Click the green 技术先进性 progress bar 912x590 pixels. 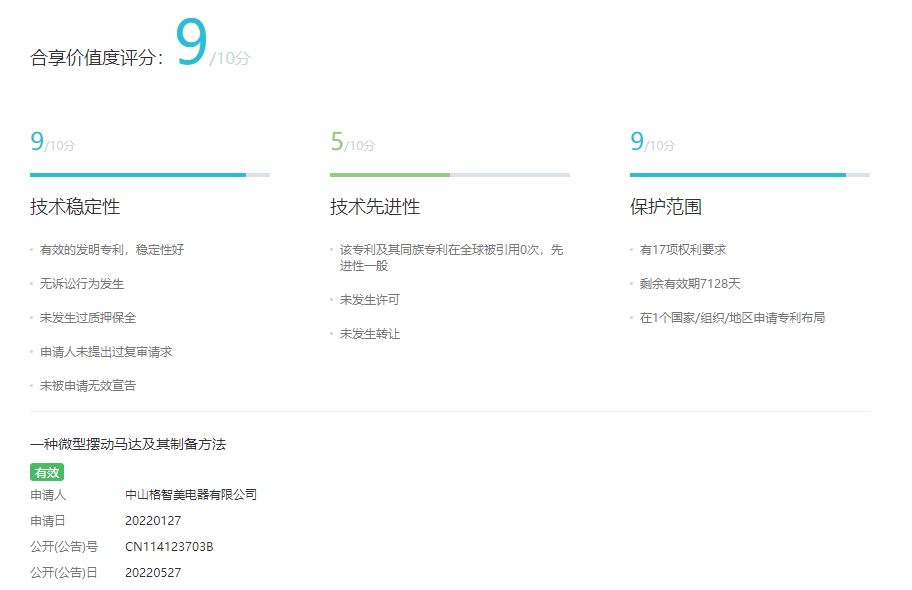pos(449,175)
